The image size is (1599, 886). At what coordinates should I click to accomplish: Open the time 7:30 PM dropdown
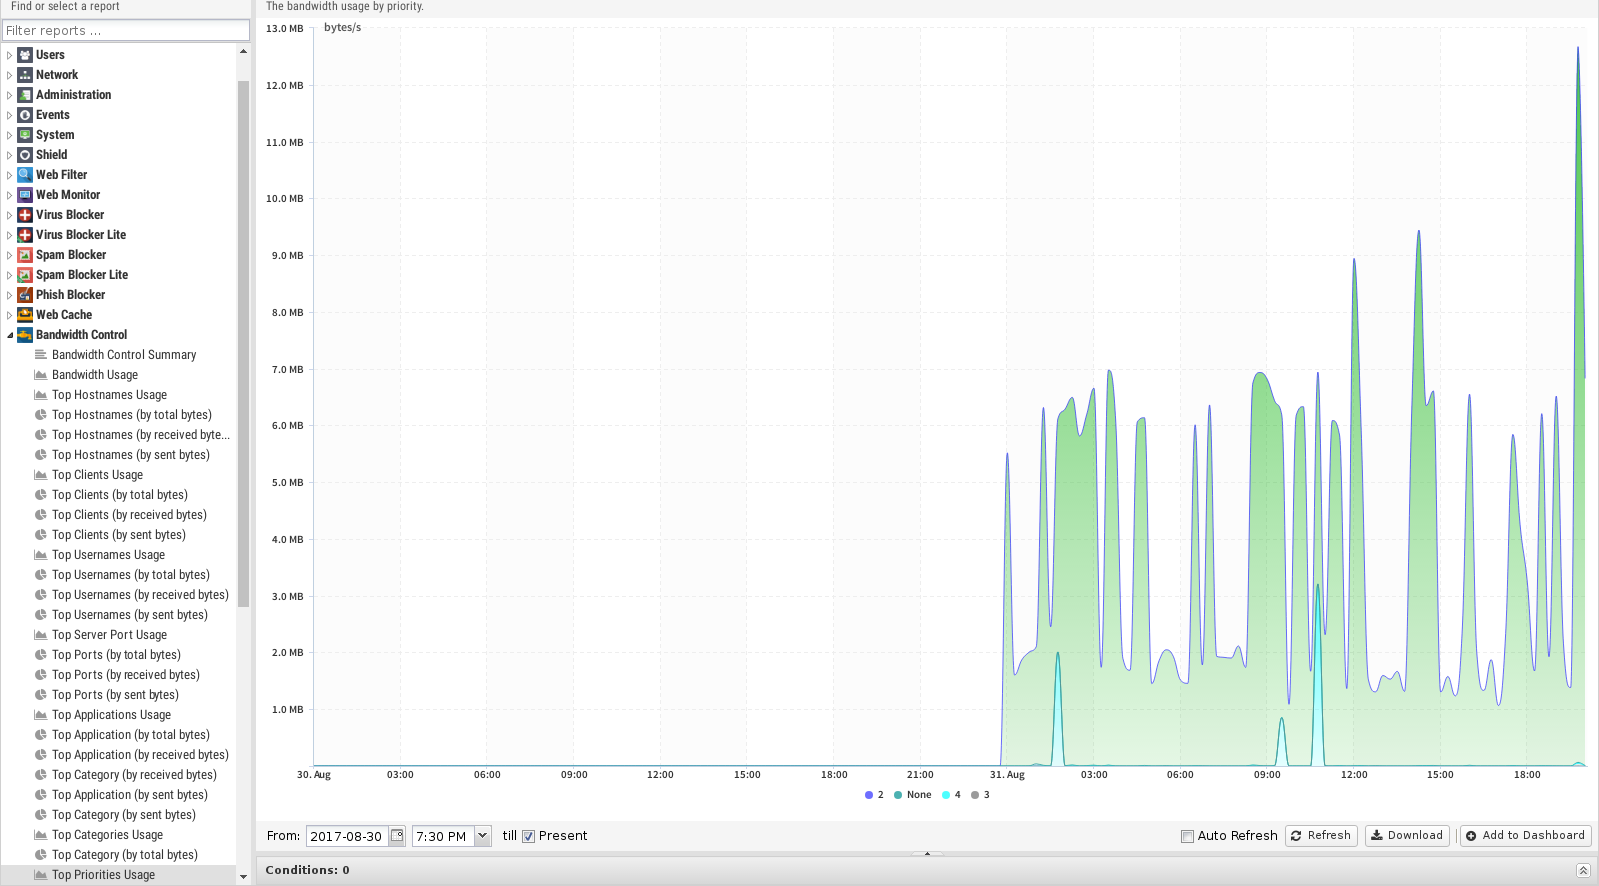tap(483, 836)
